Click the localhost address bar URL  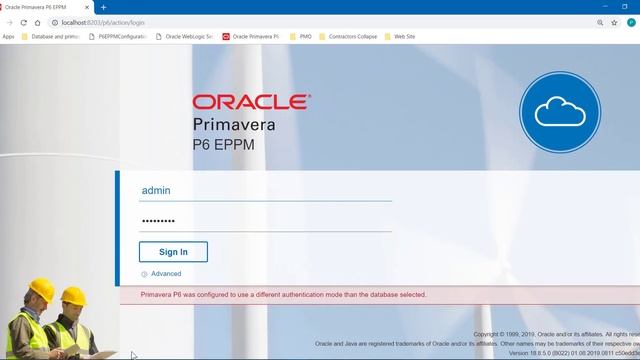click(103, 23)
